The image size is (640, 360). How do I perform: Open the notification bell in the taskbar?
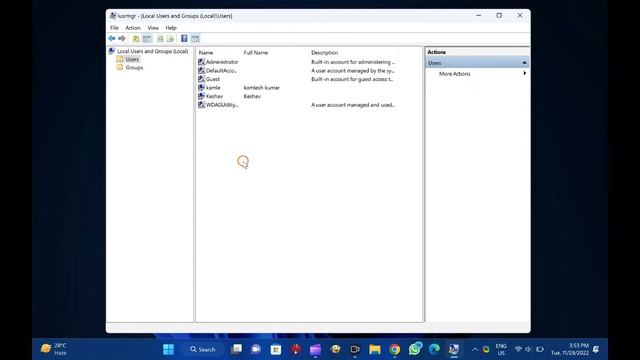pyautogui.click(x=596, y=349)
